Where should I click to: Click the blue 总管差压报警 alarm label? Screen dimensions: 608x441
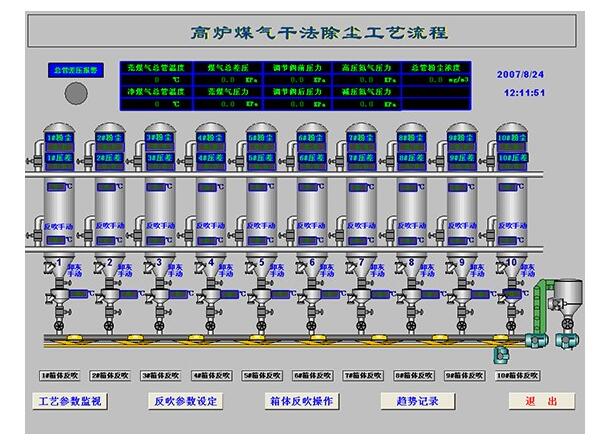pos(76,70)
